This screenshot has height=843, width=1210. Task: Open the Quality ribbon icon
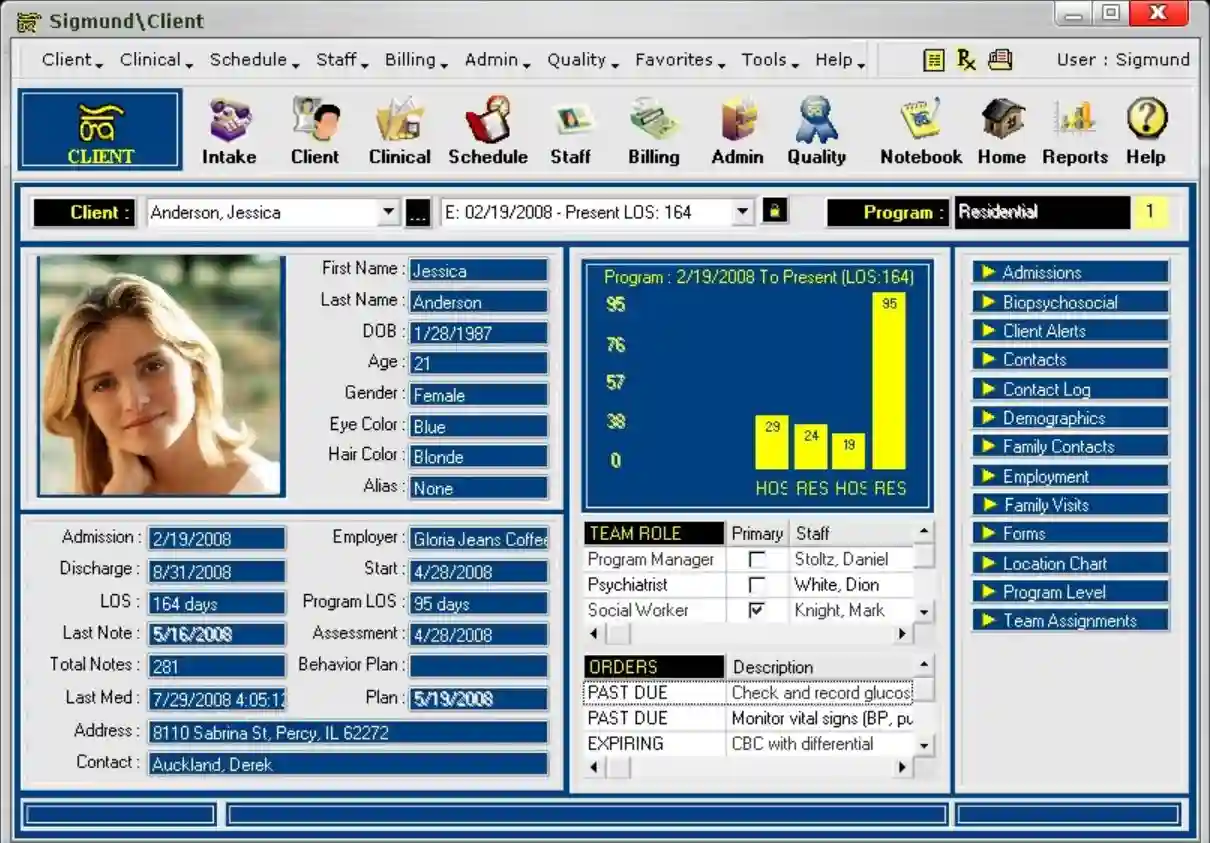[817, 128]
